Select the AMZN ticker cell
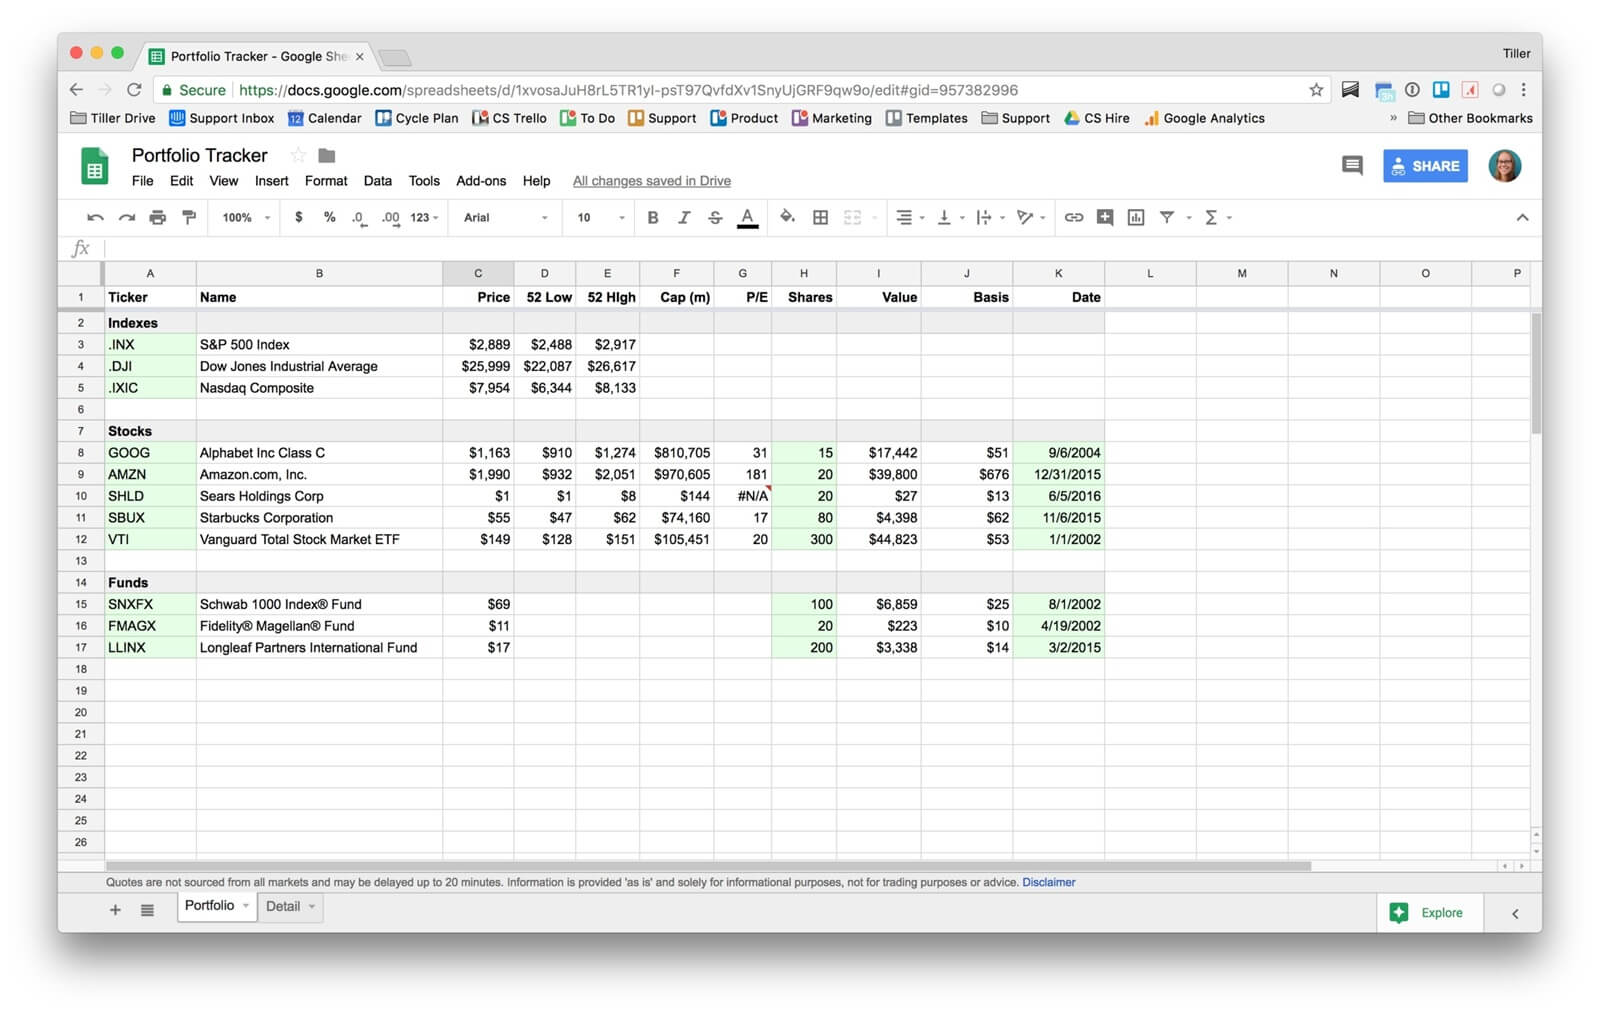The height and width of the screenshot is (1015, 1600). tap(150, 474)
